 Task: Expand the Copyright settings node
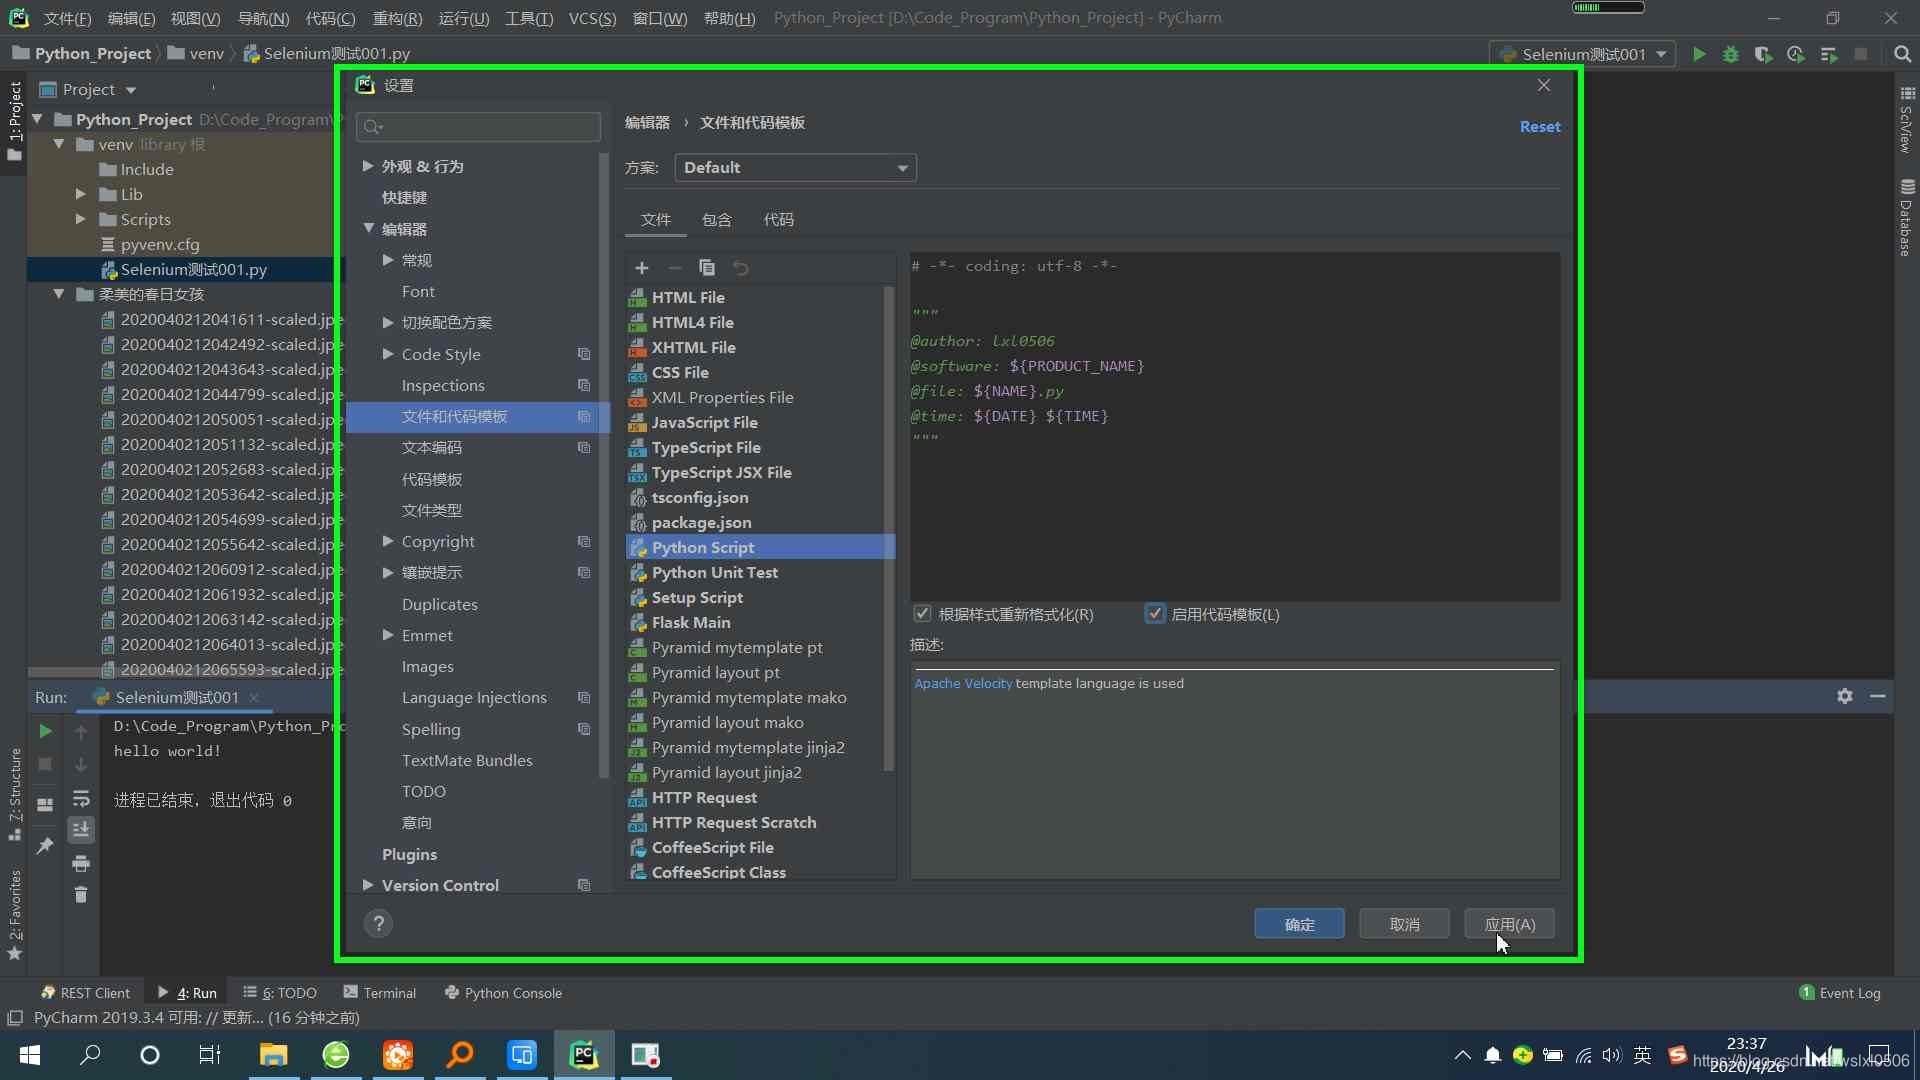click(388, 541)
